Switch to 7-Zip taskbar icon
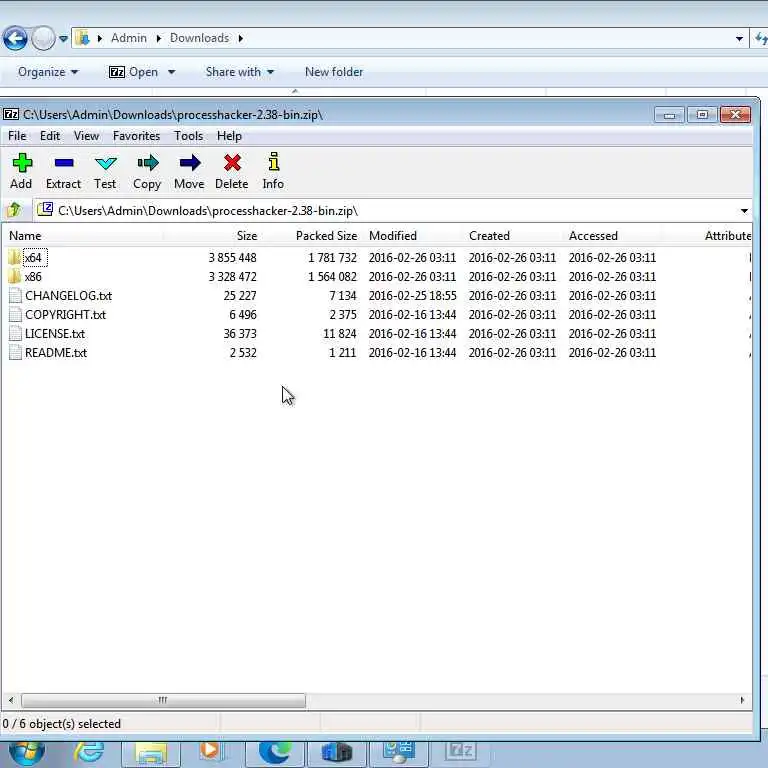 (460, 752)
